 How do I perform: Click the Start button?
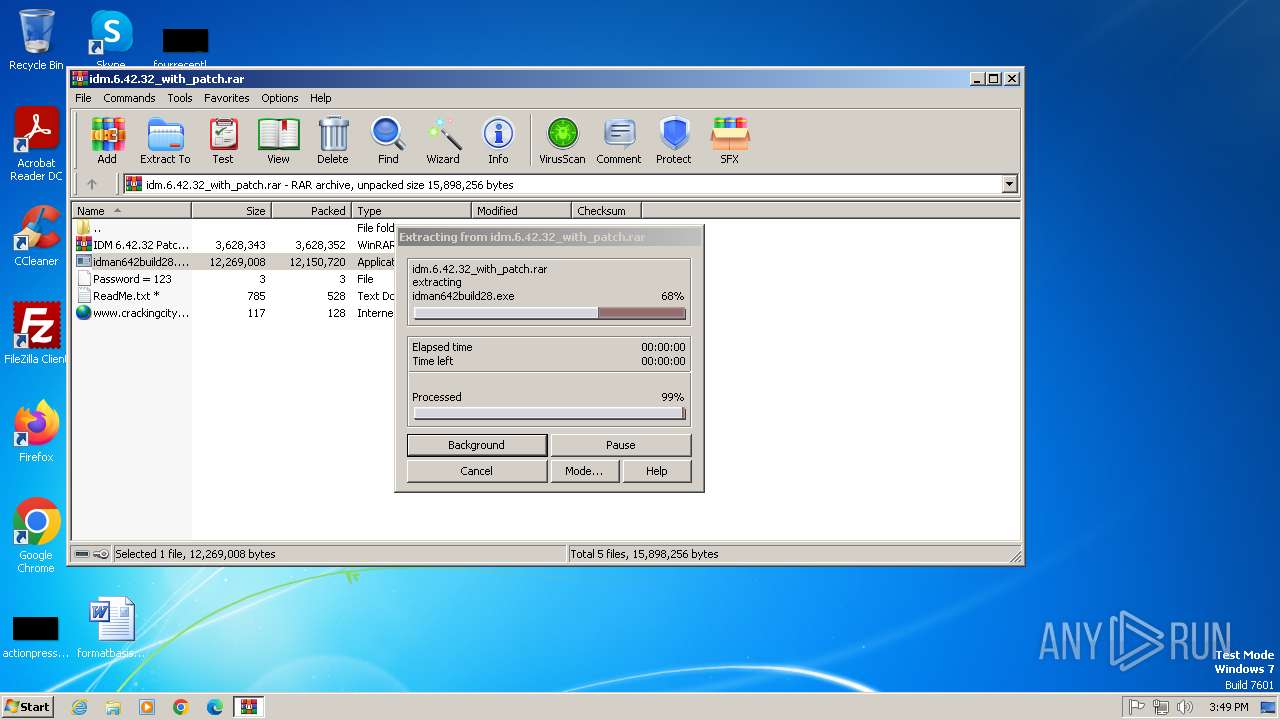pyautogui.click(x=28, y=707)
